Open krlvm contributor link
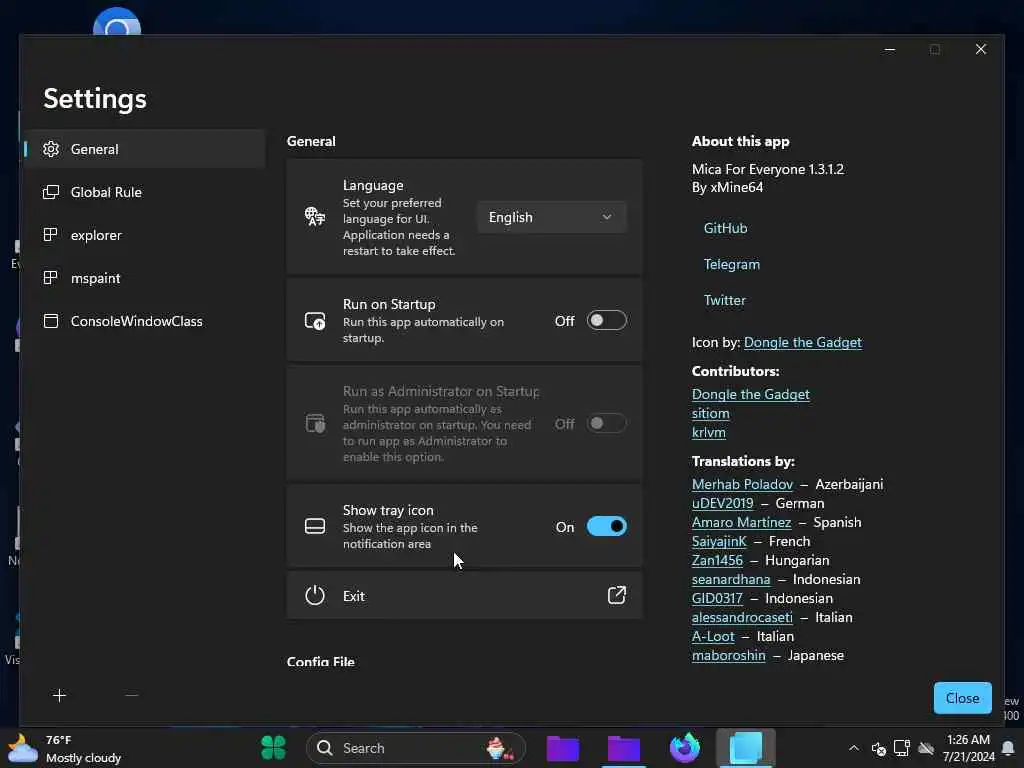1024x768 pixels. [x=709, y=432]
